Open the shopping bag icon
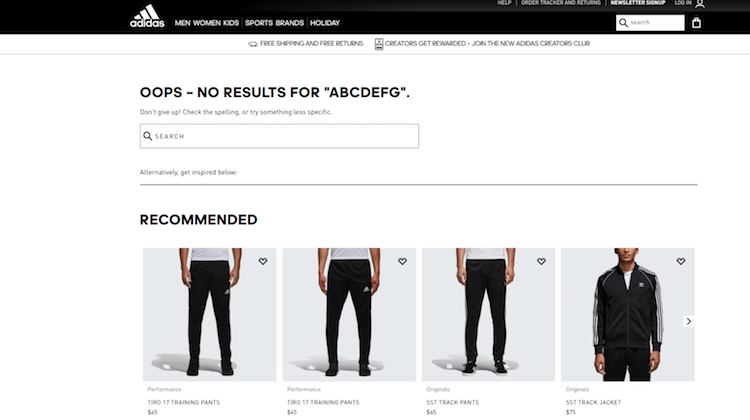Viewport: 750px width, 420px height. [x=696, y=22]
